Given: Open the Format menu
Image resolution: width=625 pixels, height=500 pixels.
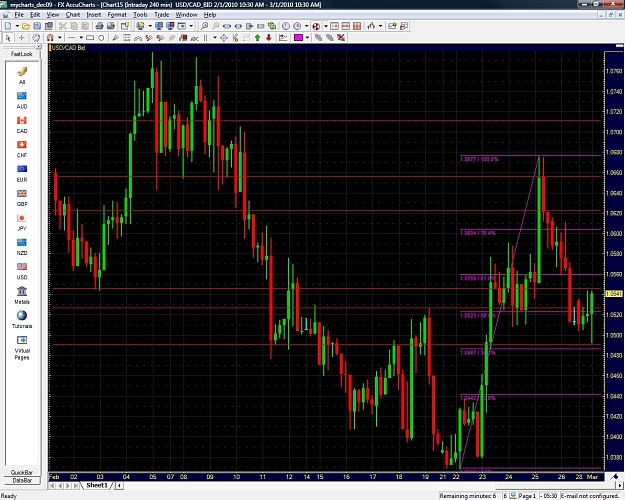Looking at the screenshot, I should click(117, 15).
